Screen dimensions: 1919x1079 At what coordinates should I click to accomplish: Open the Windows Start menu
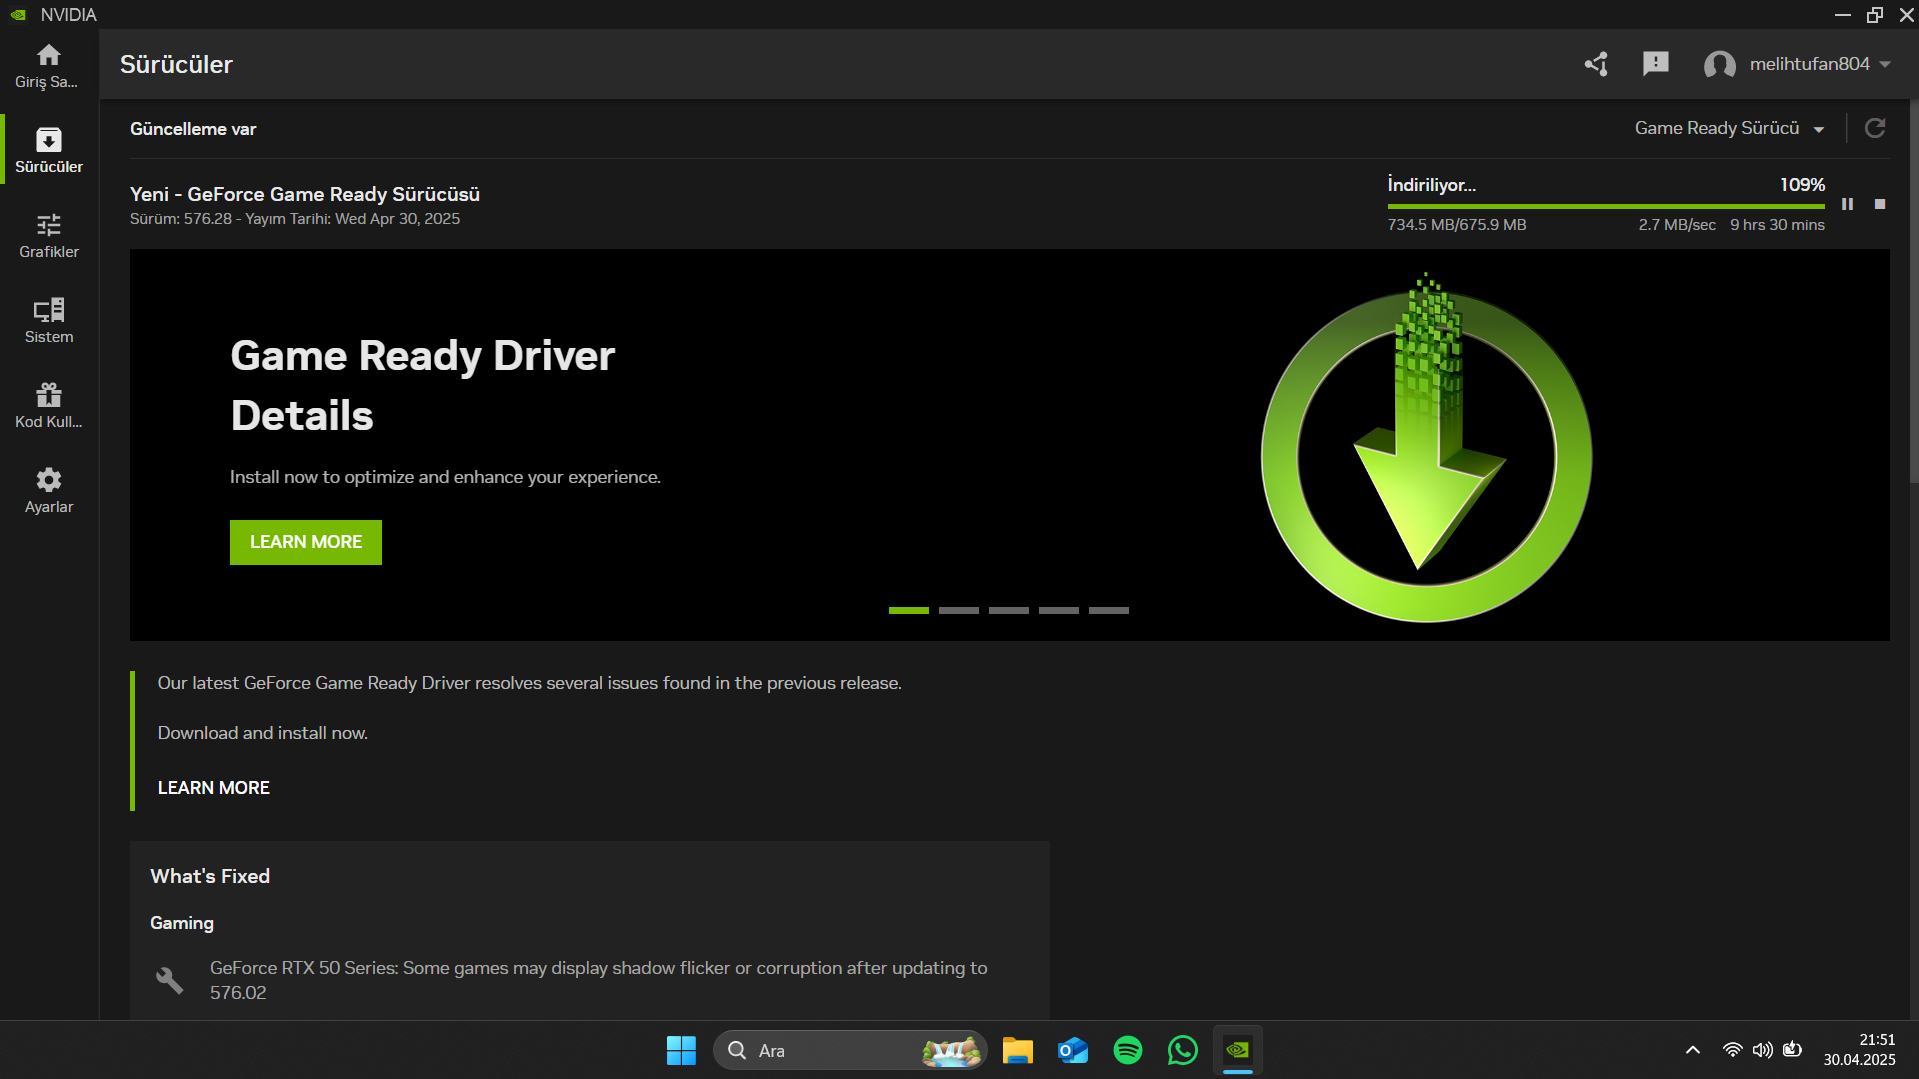tap(681, 1050)
